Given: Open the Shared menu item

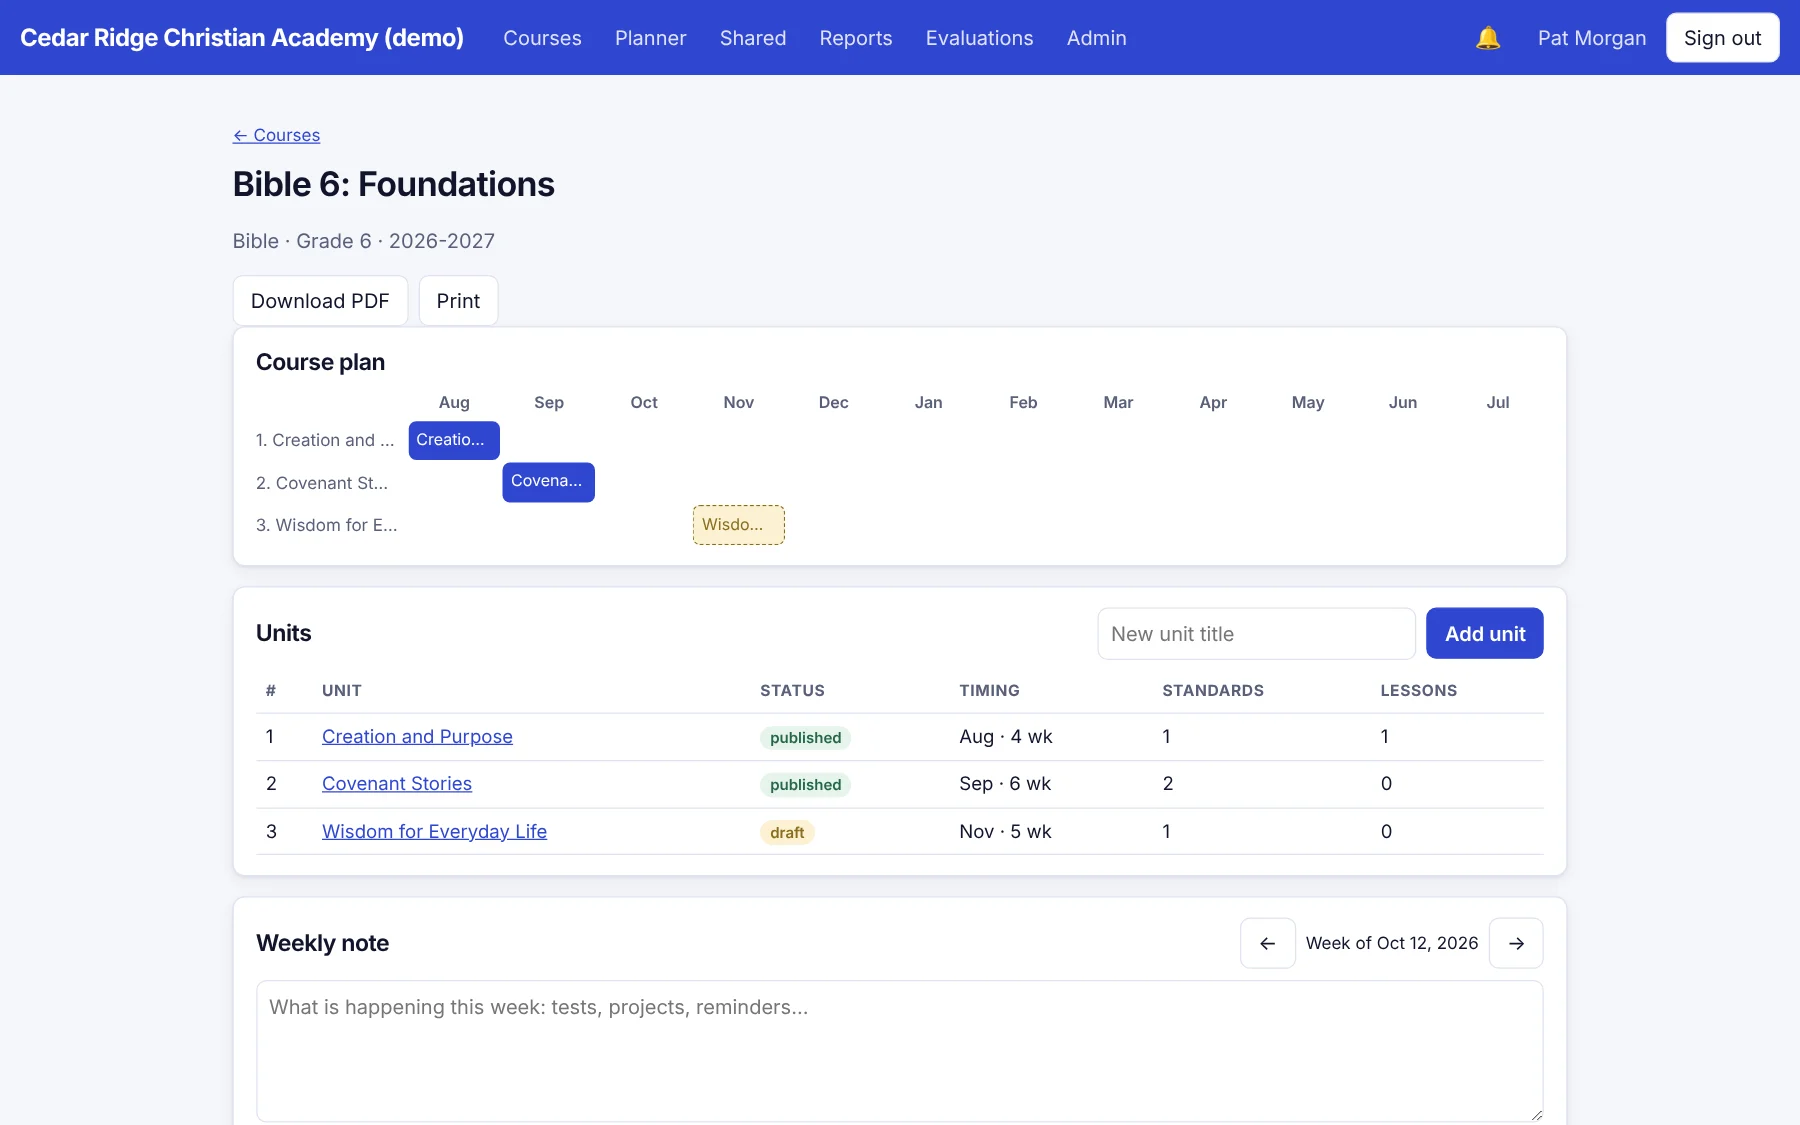Looking at the screenshot, I should pyautogui.click(x=753, y=38).
